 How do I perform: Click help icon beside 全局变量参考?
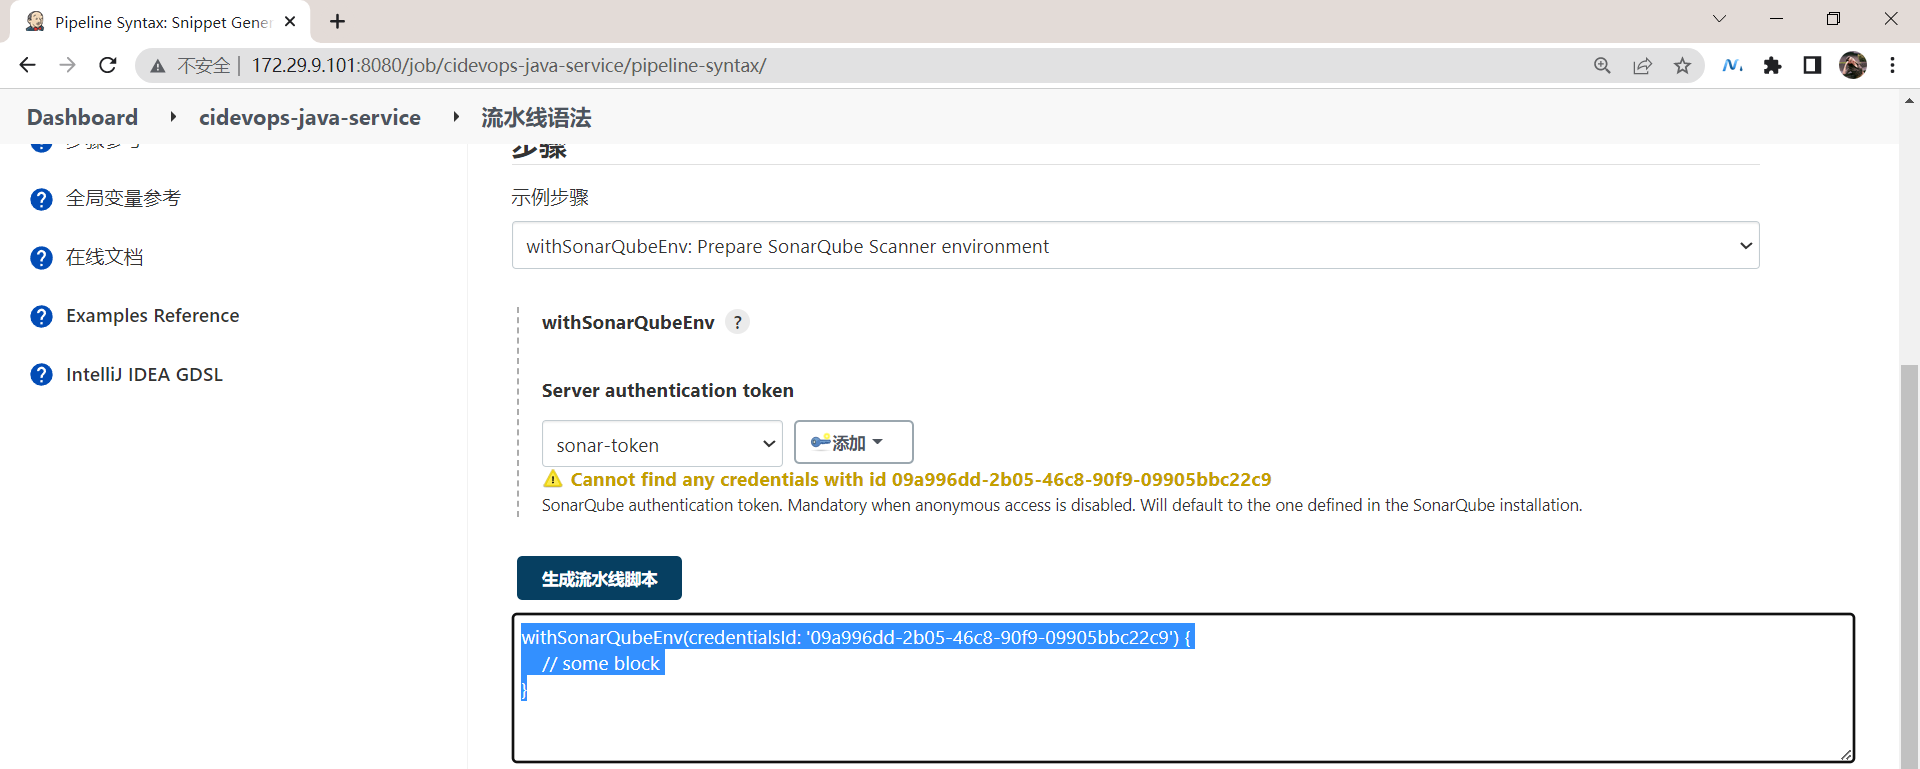pos(41,199)
